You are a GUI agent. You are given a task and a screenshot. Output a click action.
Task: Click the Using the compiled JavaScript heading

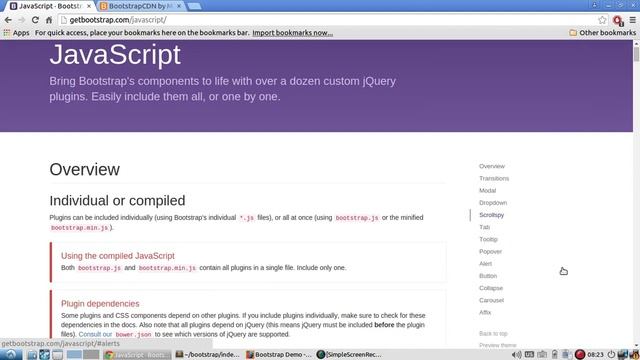[x=118, y=256]
